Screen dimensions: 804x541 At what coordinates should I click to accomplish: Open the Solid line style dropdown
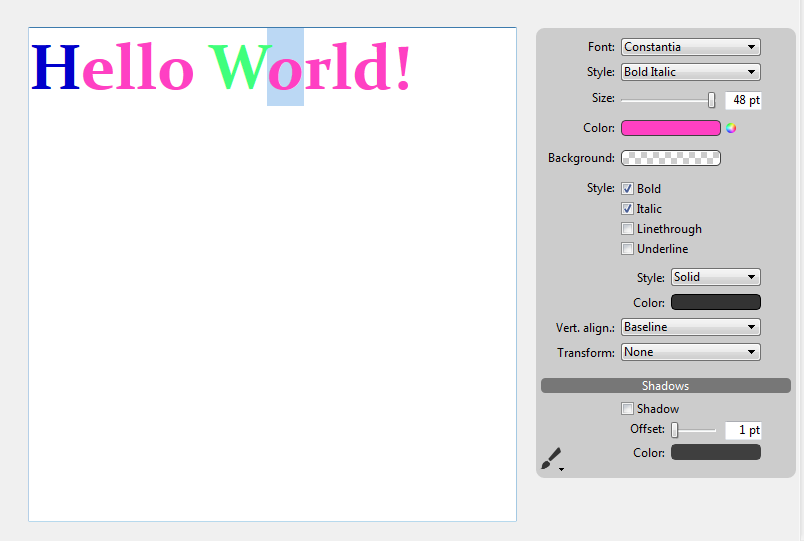coord(715,277)
